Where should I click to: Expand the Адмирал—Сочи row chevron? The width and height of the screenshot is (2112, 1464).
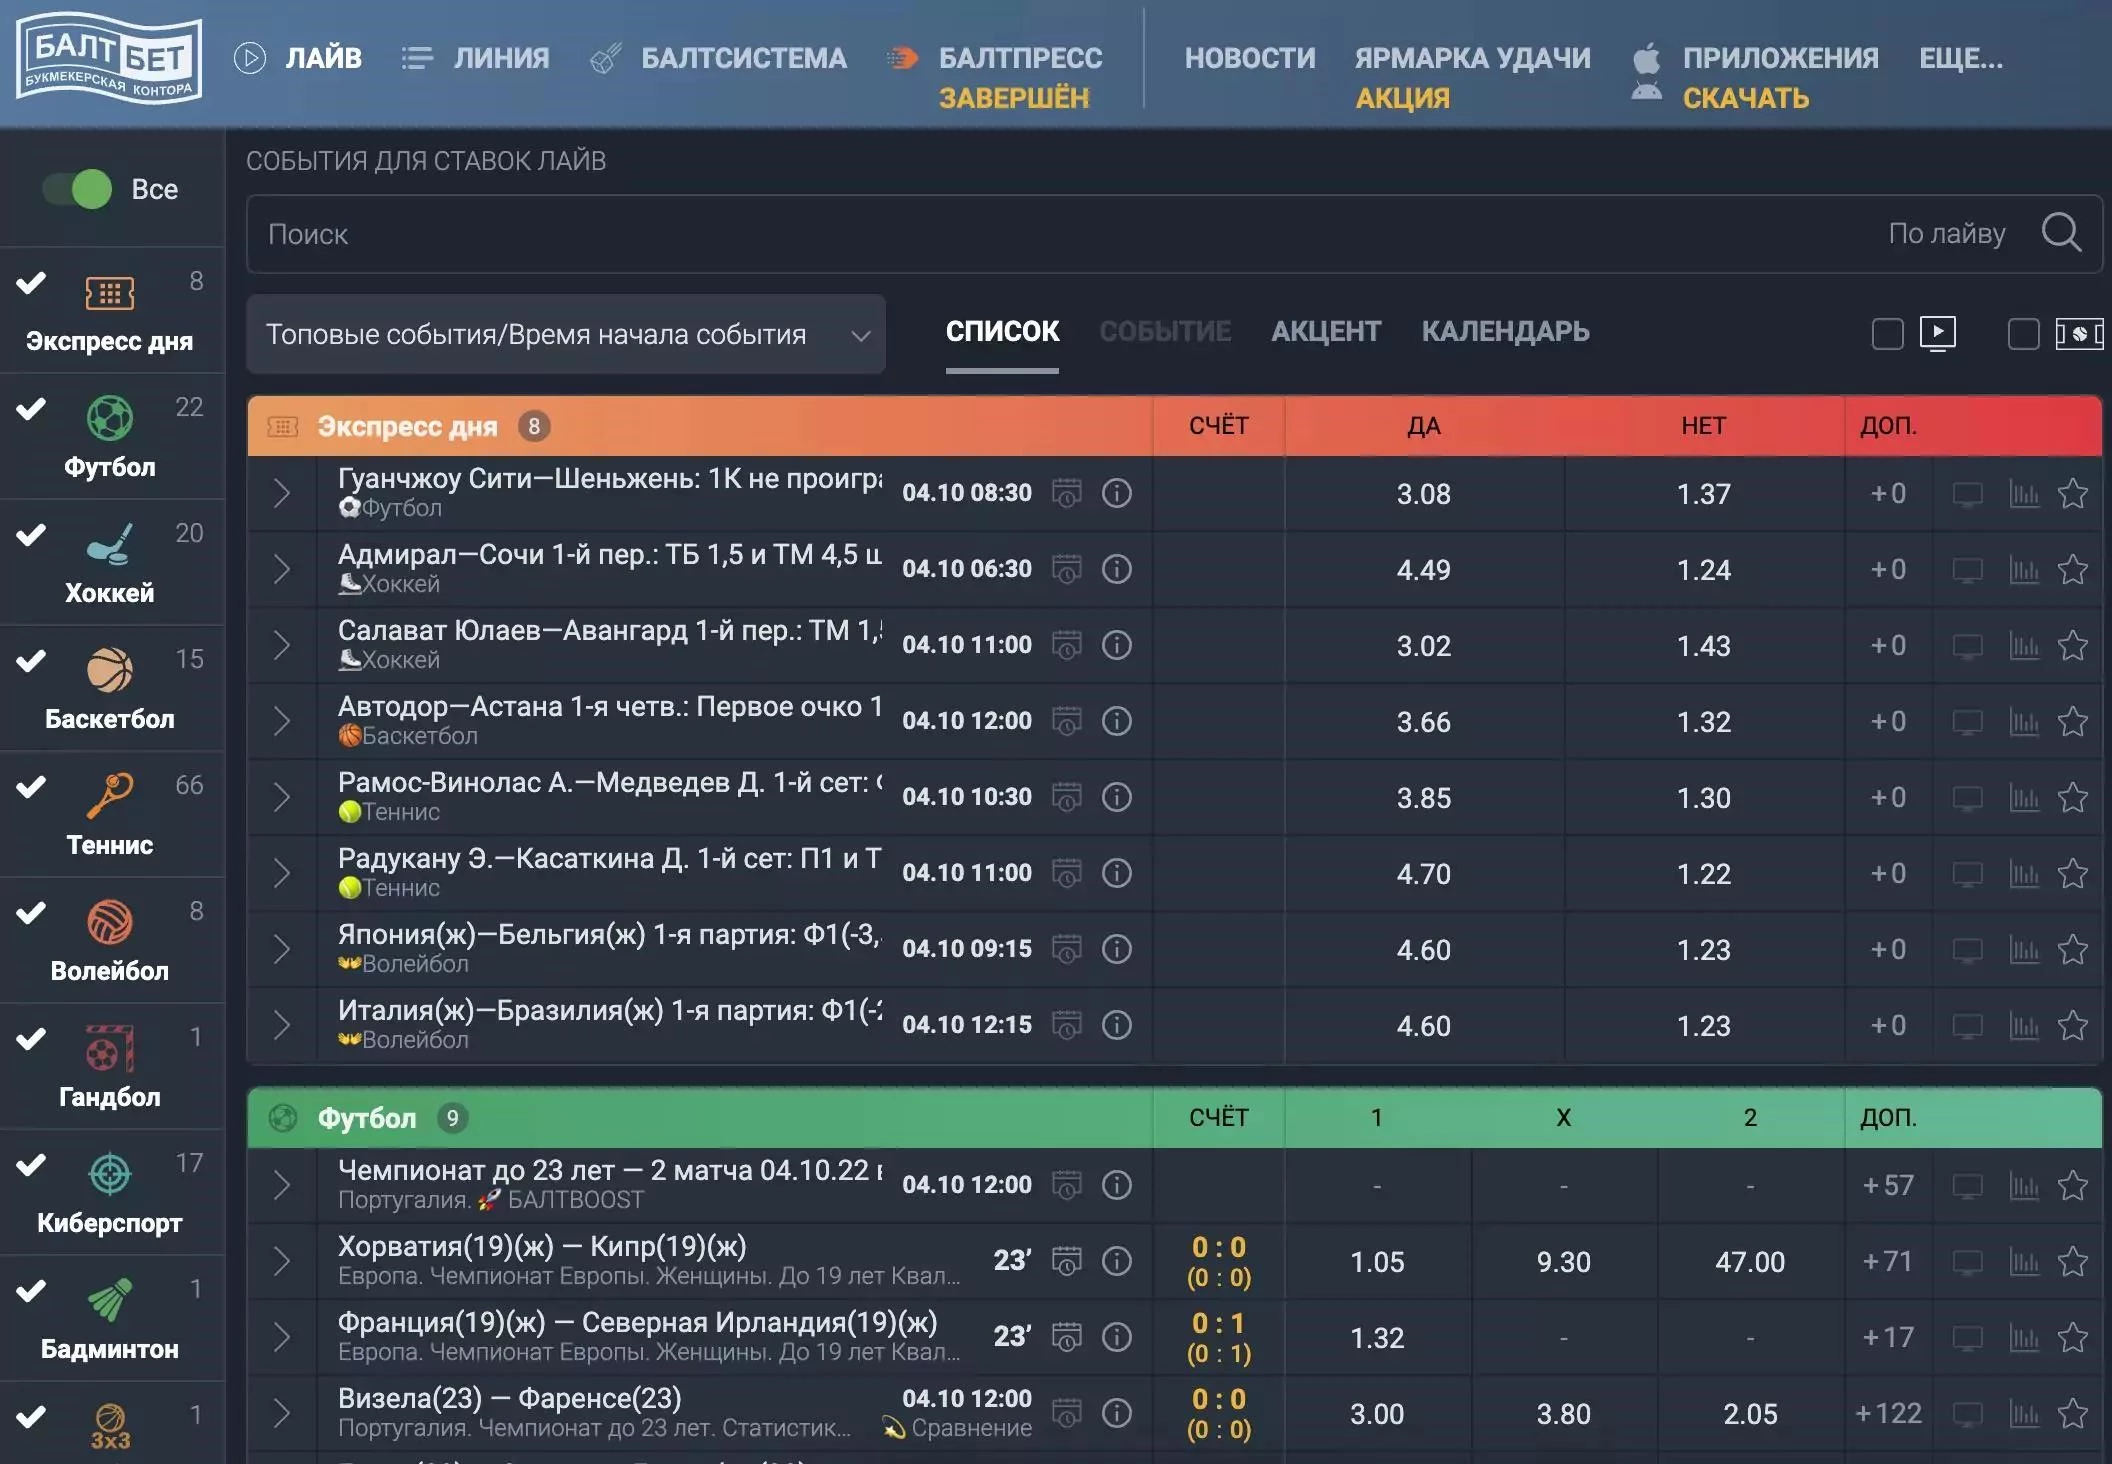coord(282,569)
